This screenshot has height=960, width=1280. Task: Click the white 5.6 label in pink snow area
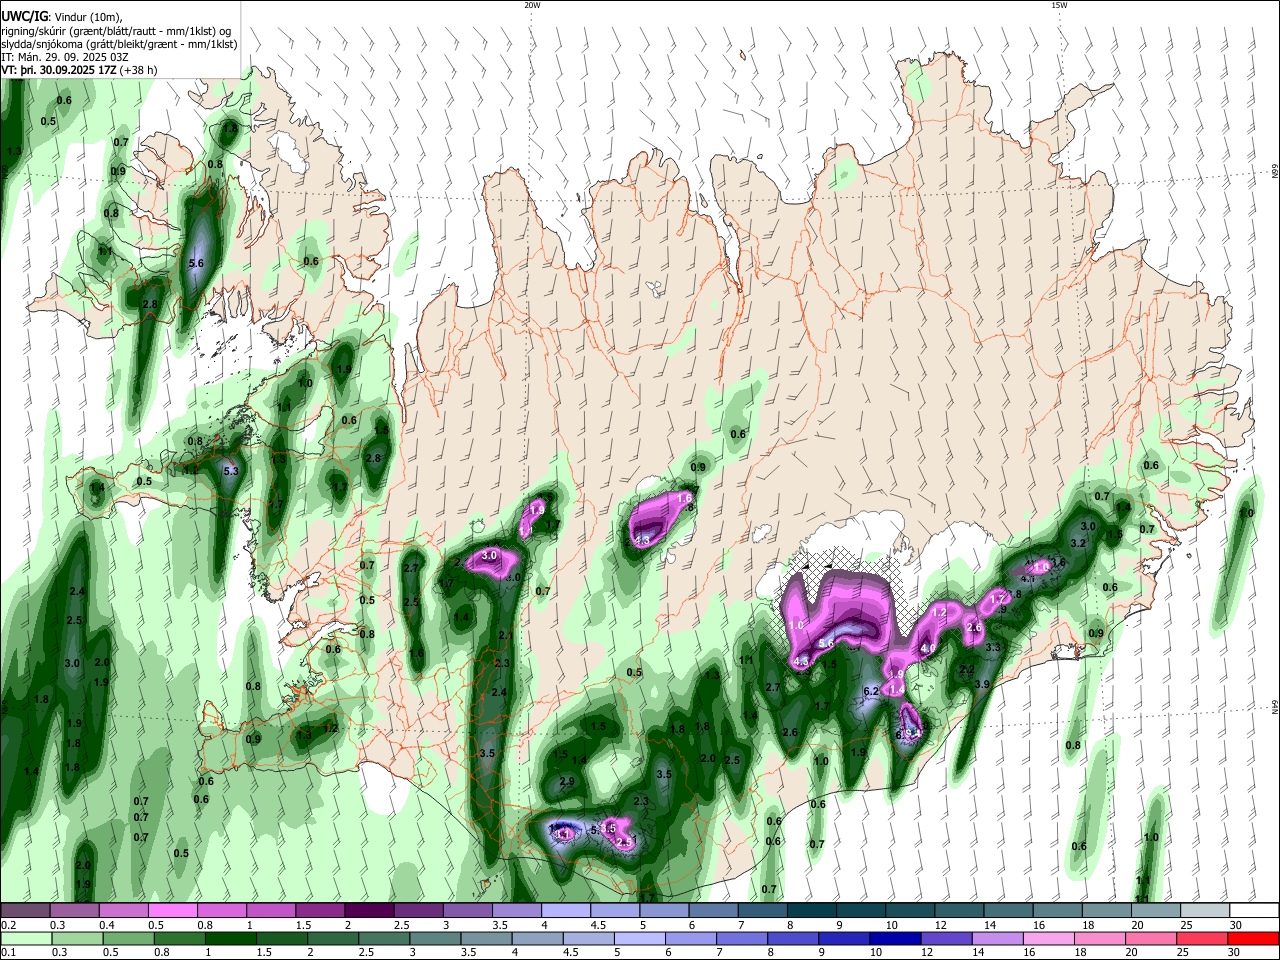(826, 644)
